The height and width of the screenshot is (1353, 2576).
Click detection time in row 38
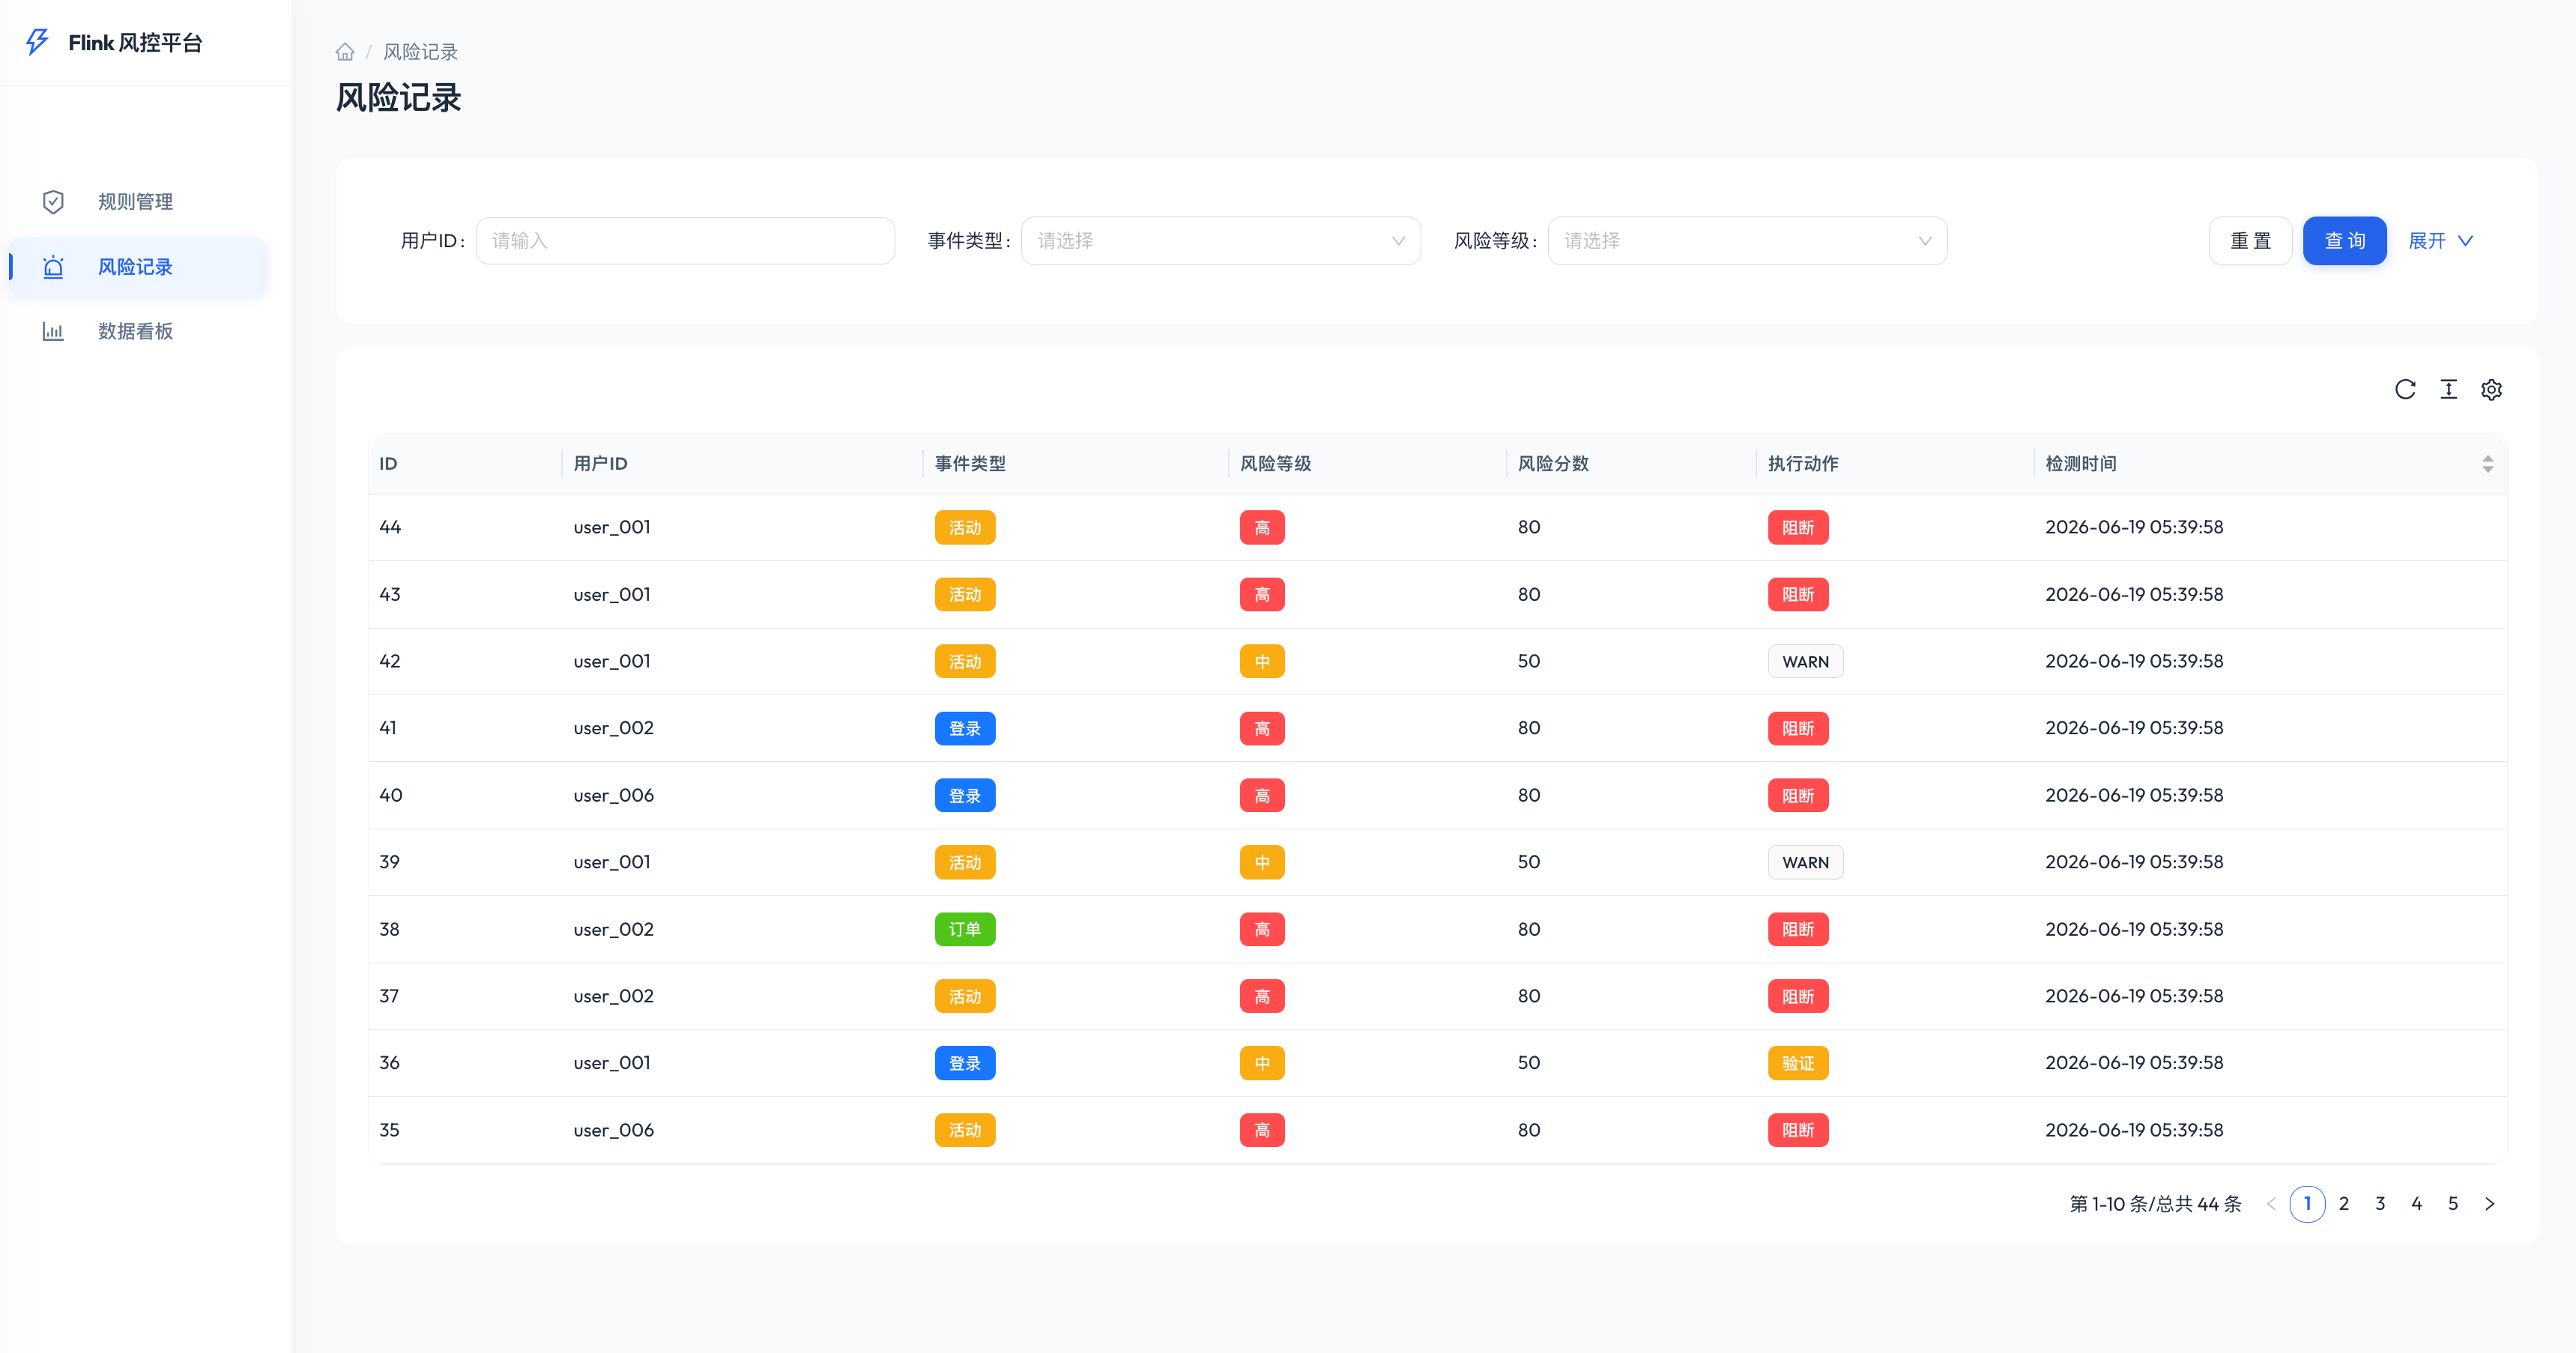pyautogui.click(x=2134, y=930)
